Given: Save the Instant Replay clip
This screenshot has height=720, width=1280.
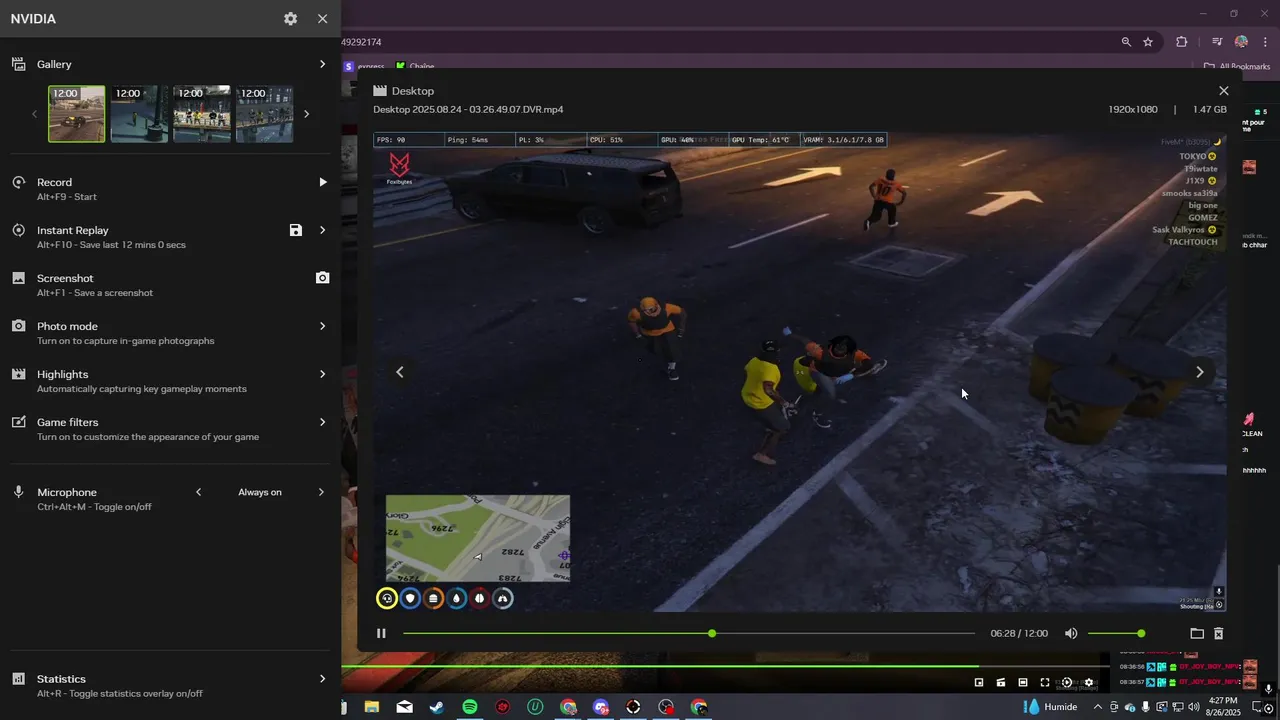Looking at the screenshot, I should 296,230.
